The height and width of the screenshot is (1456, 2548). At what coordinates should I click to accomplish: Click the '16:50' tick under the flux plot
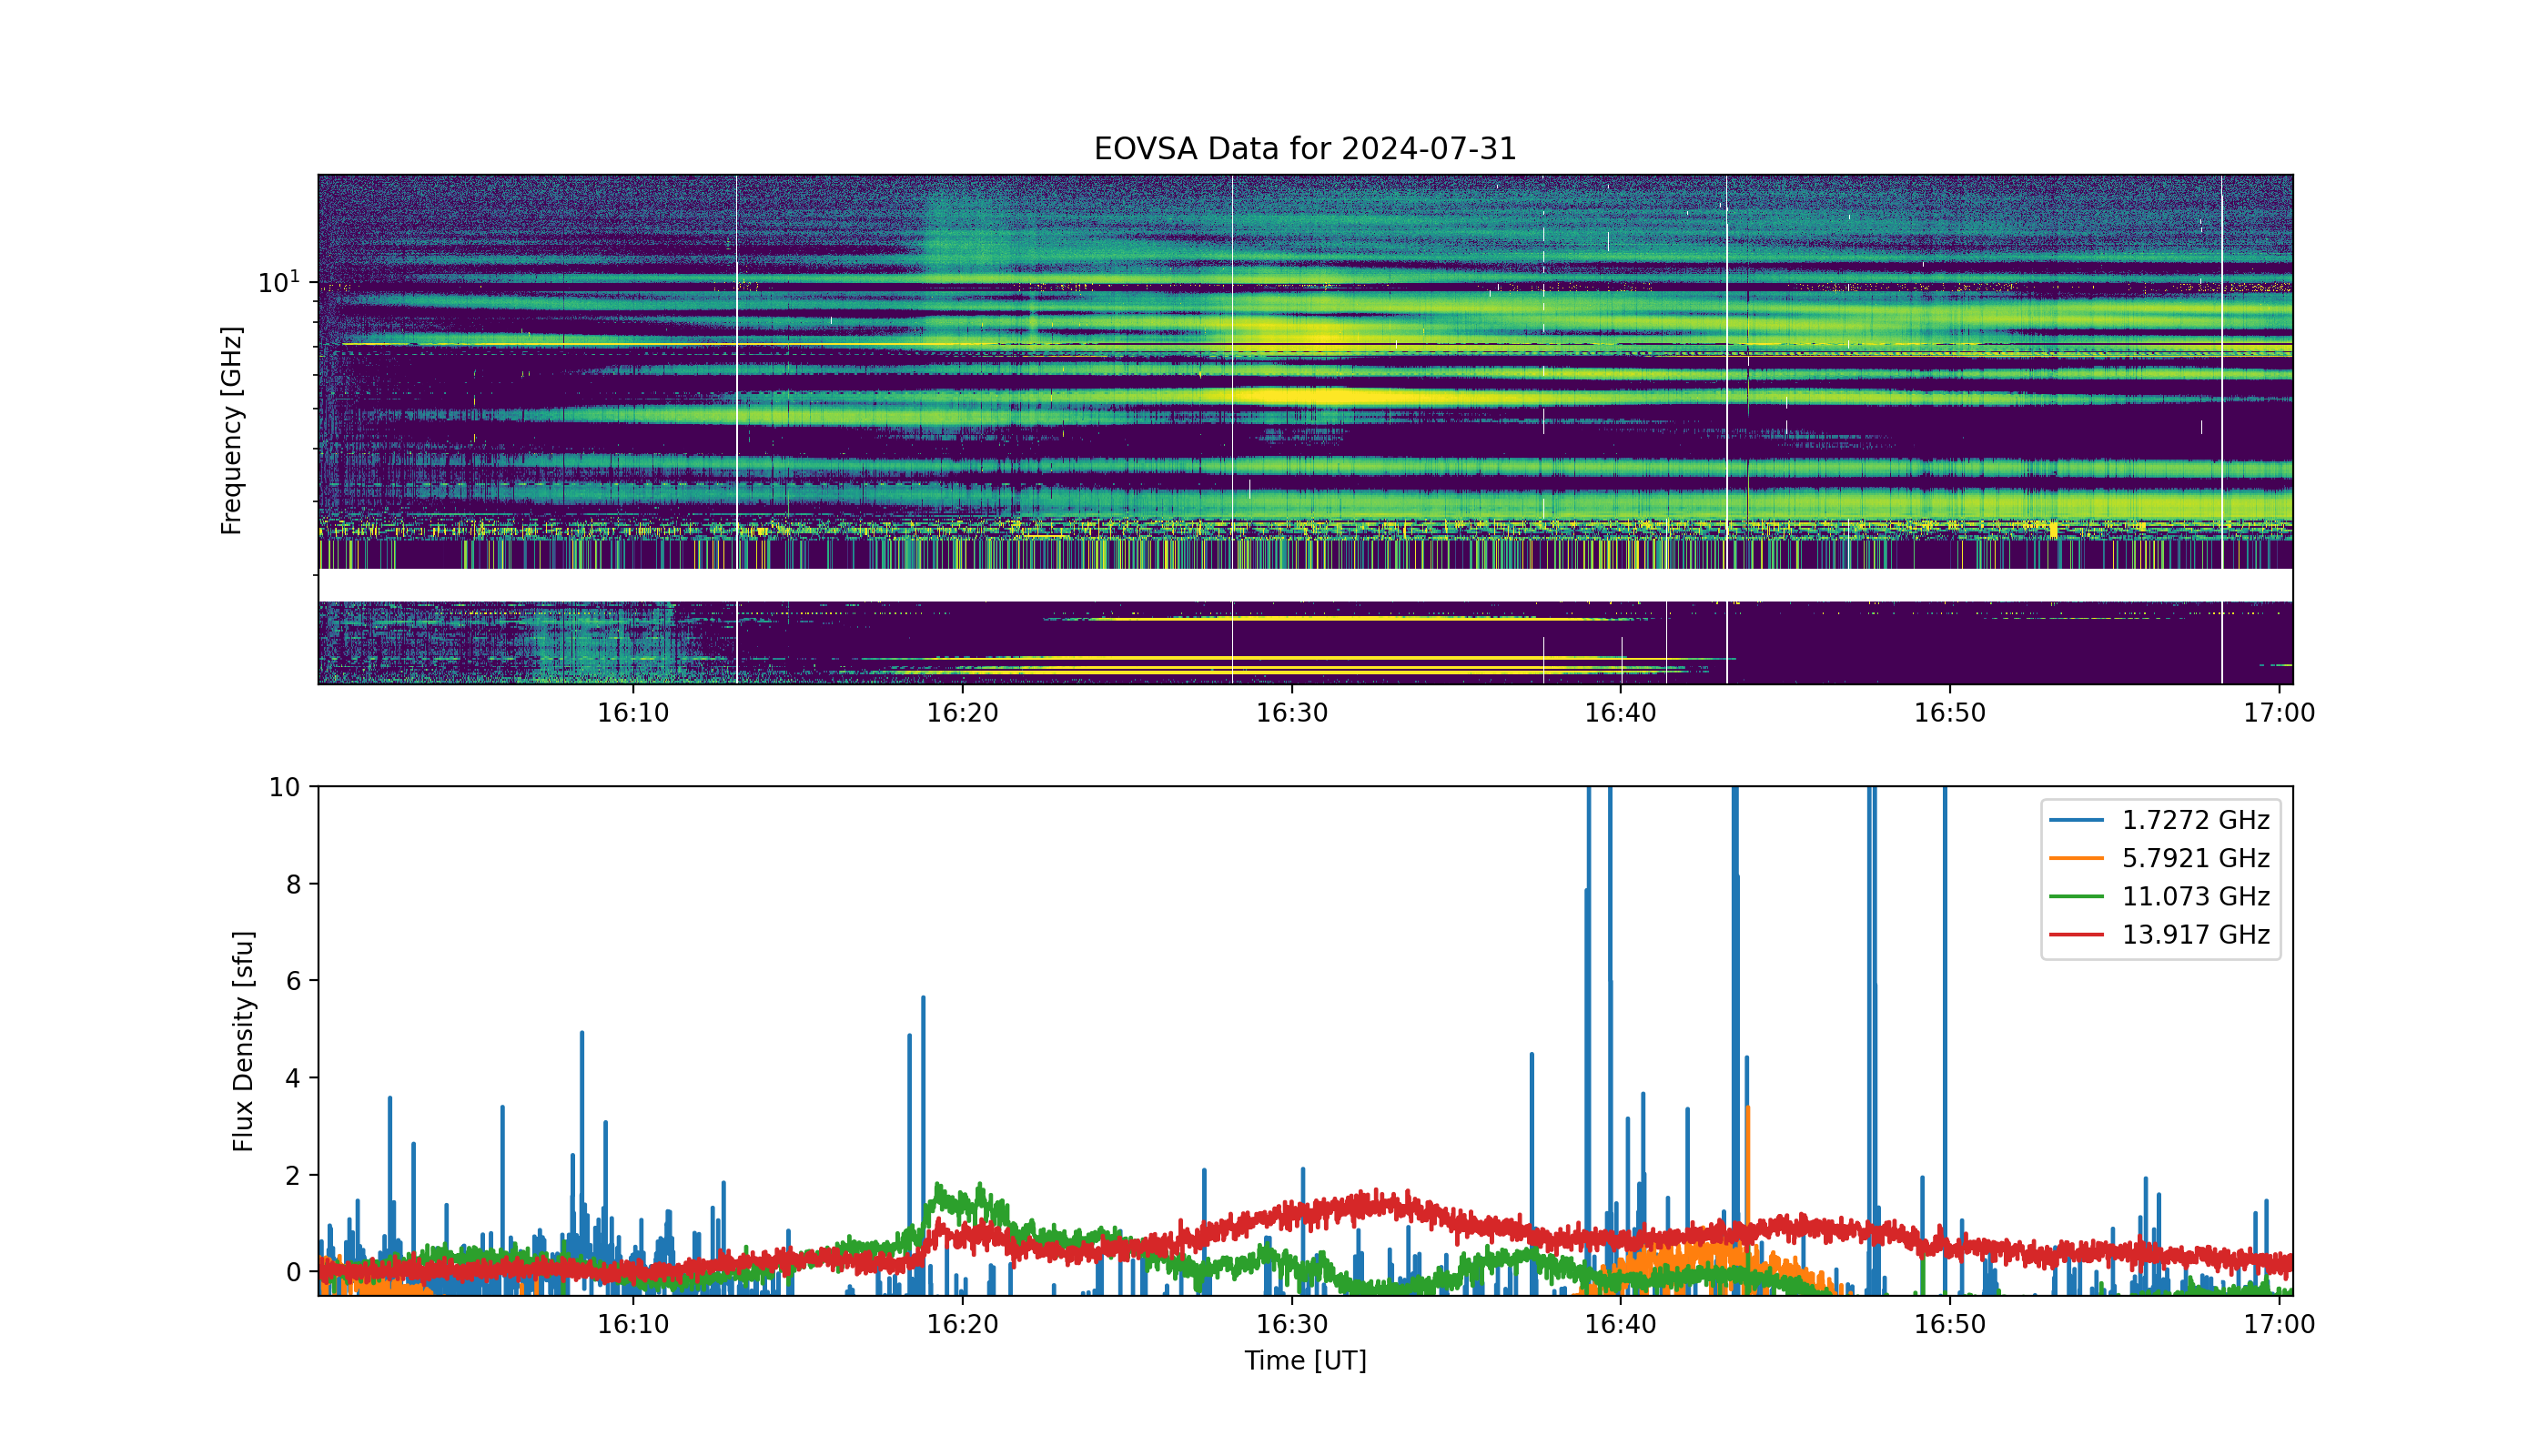tap(1950, 1324)
